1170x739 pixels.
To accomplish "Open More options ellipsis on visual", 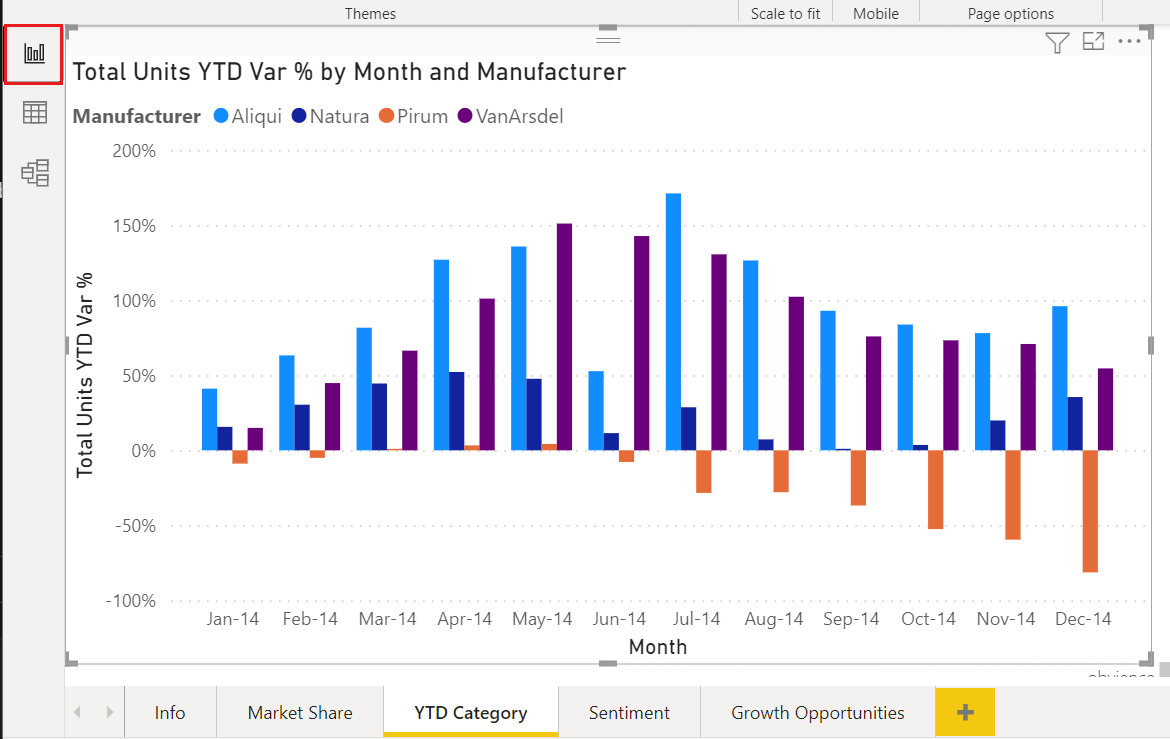I will (x=1129, y=42).
